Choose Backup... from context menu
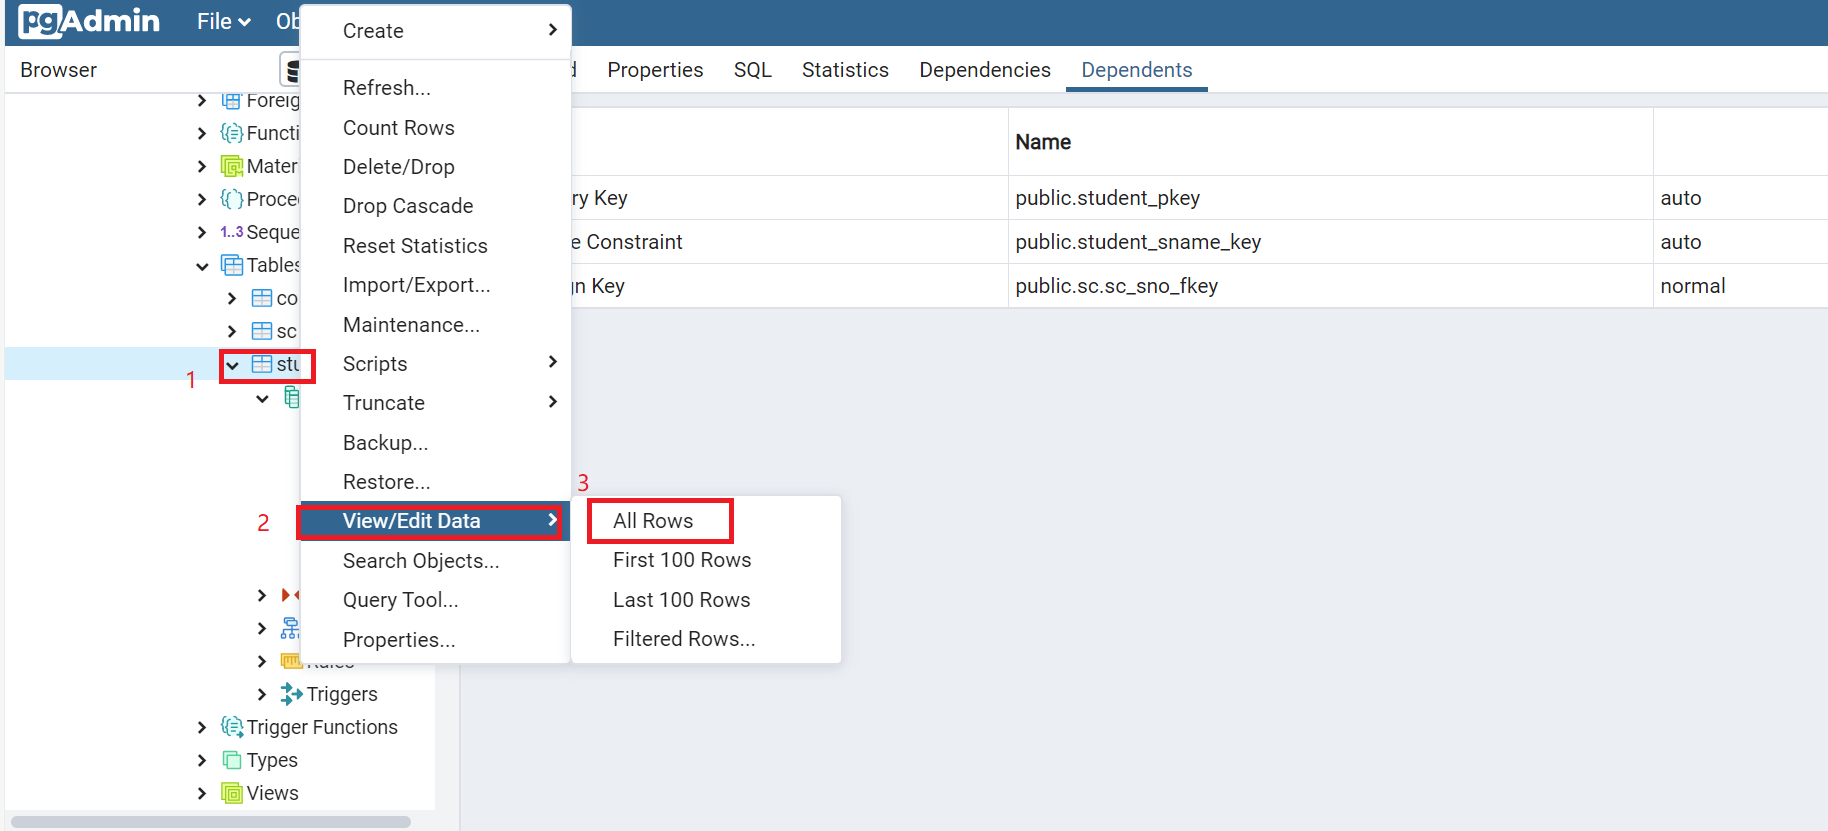The width and height of the screenshot is (1828, 831). (x=436, y=443)
